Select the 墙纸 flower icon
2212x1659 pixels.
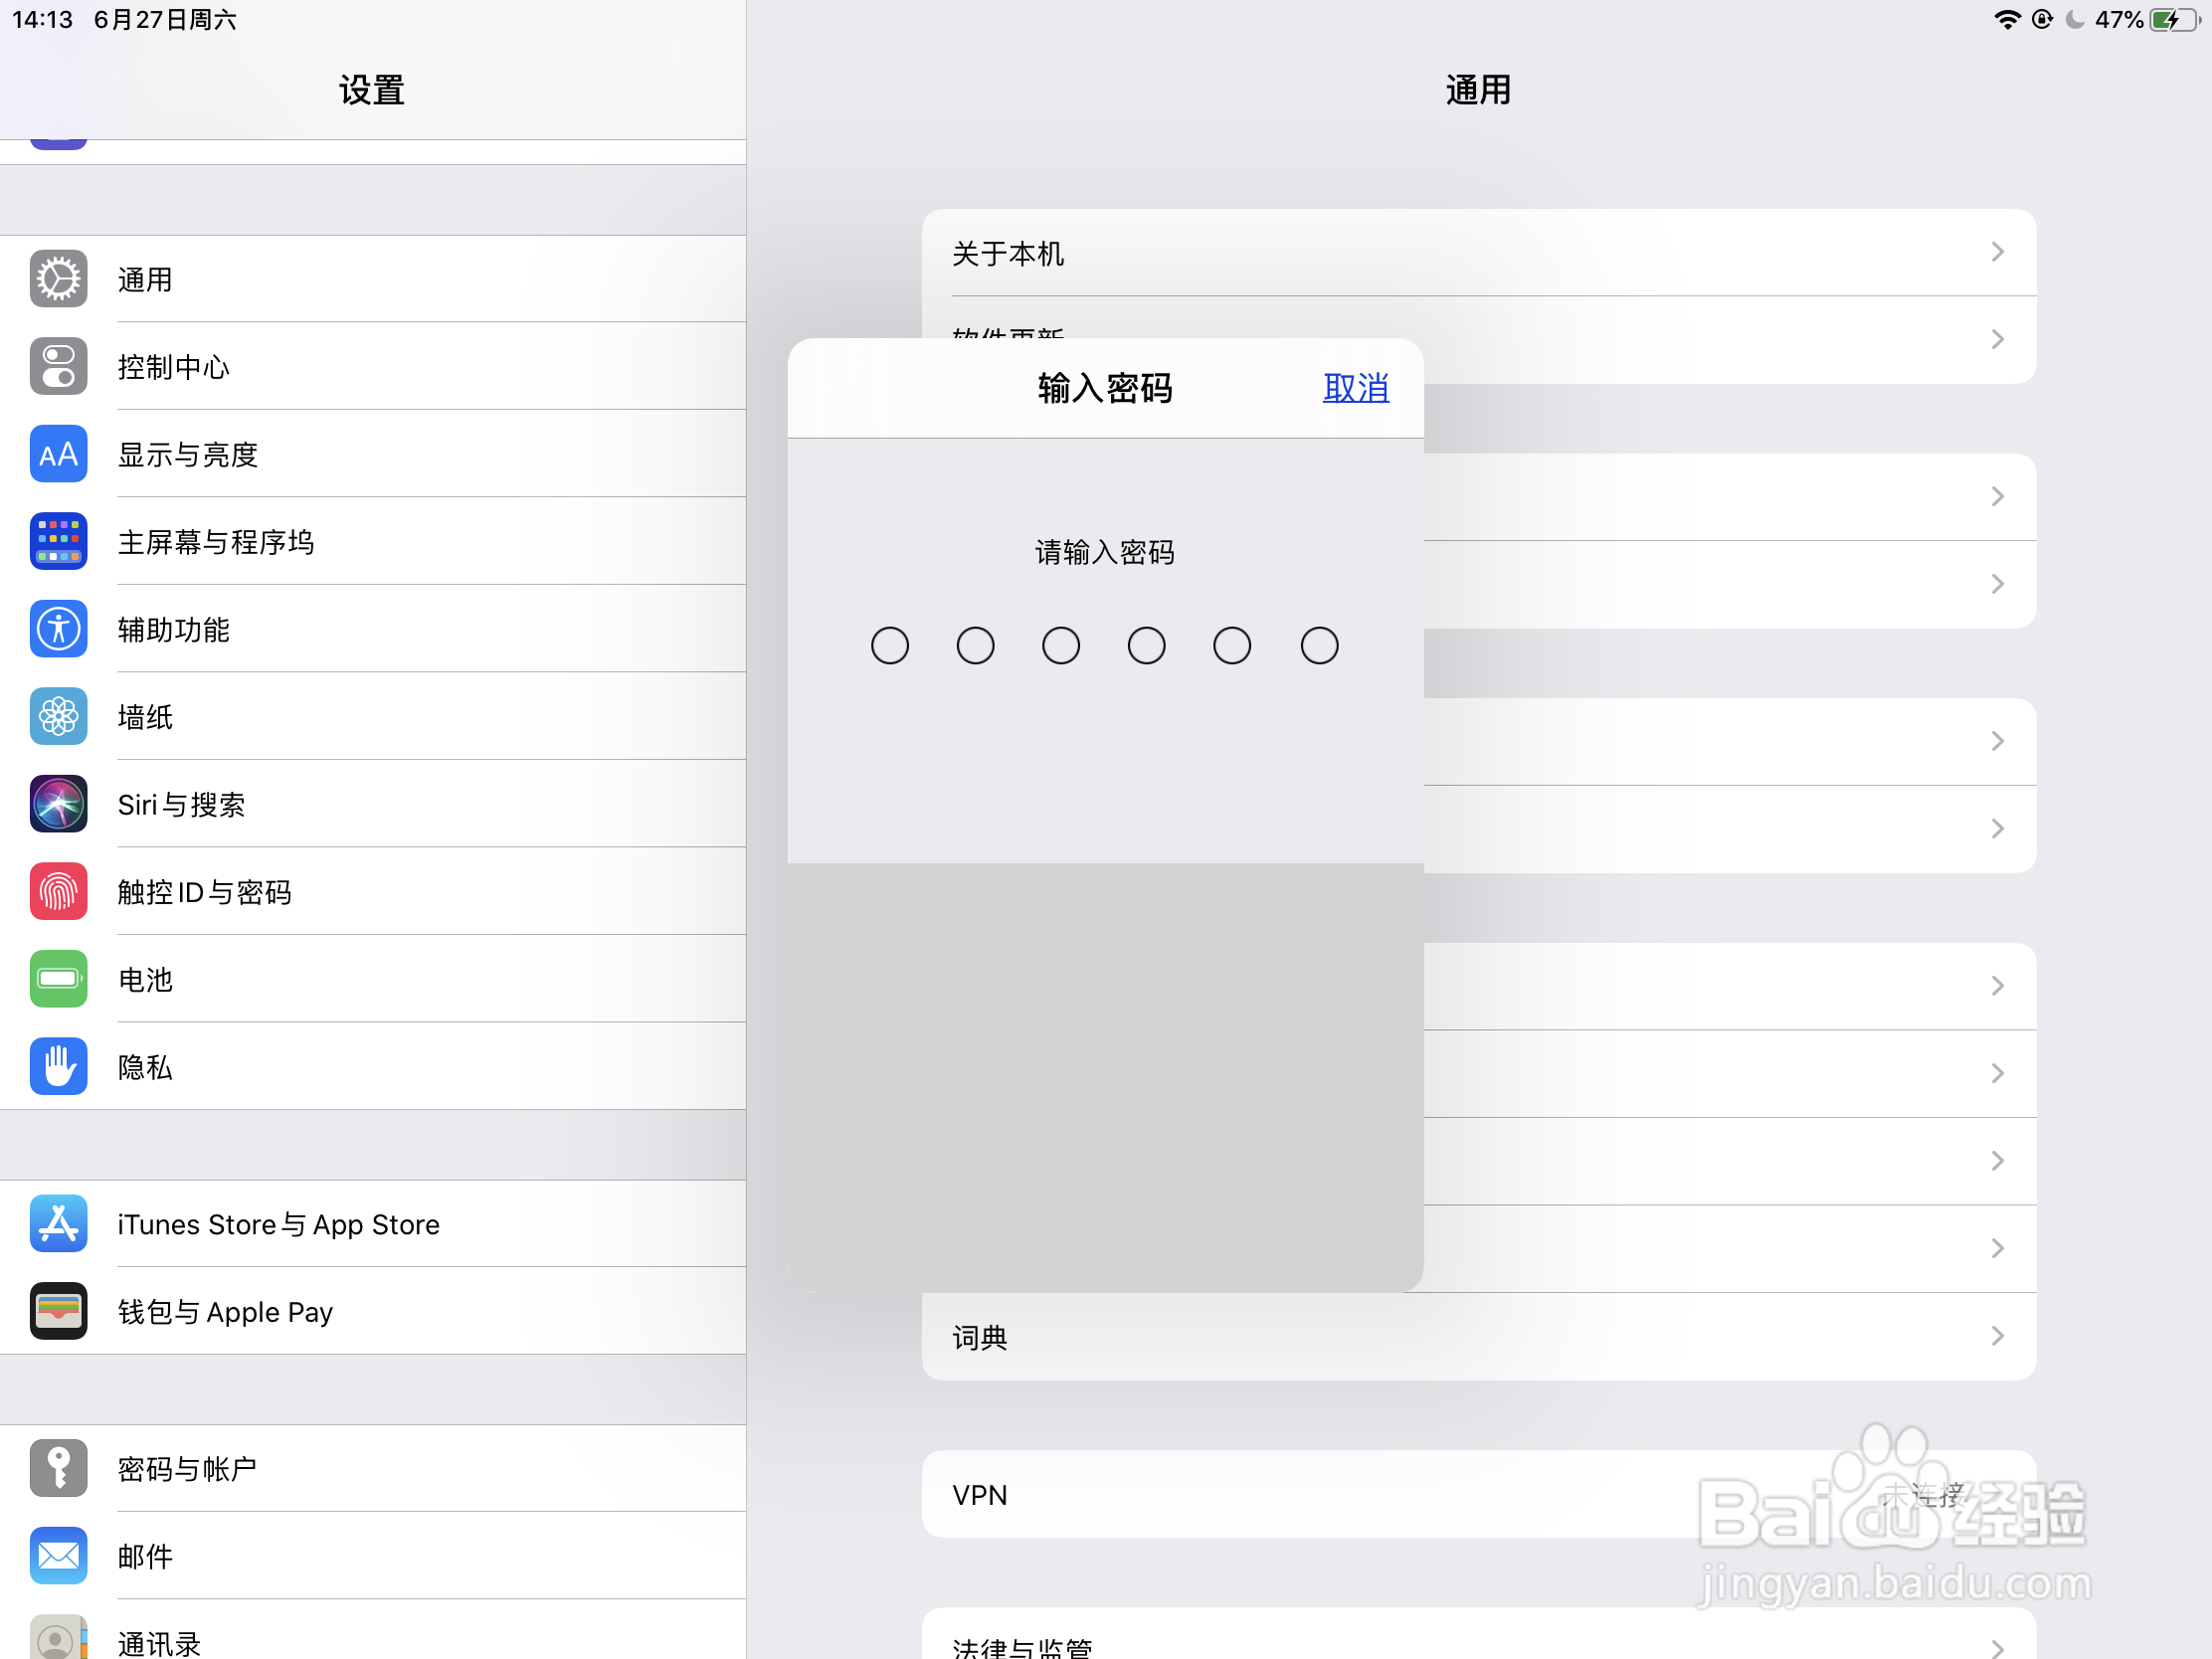(x=57, y=716)
